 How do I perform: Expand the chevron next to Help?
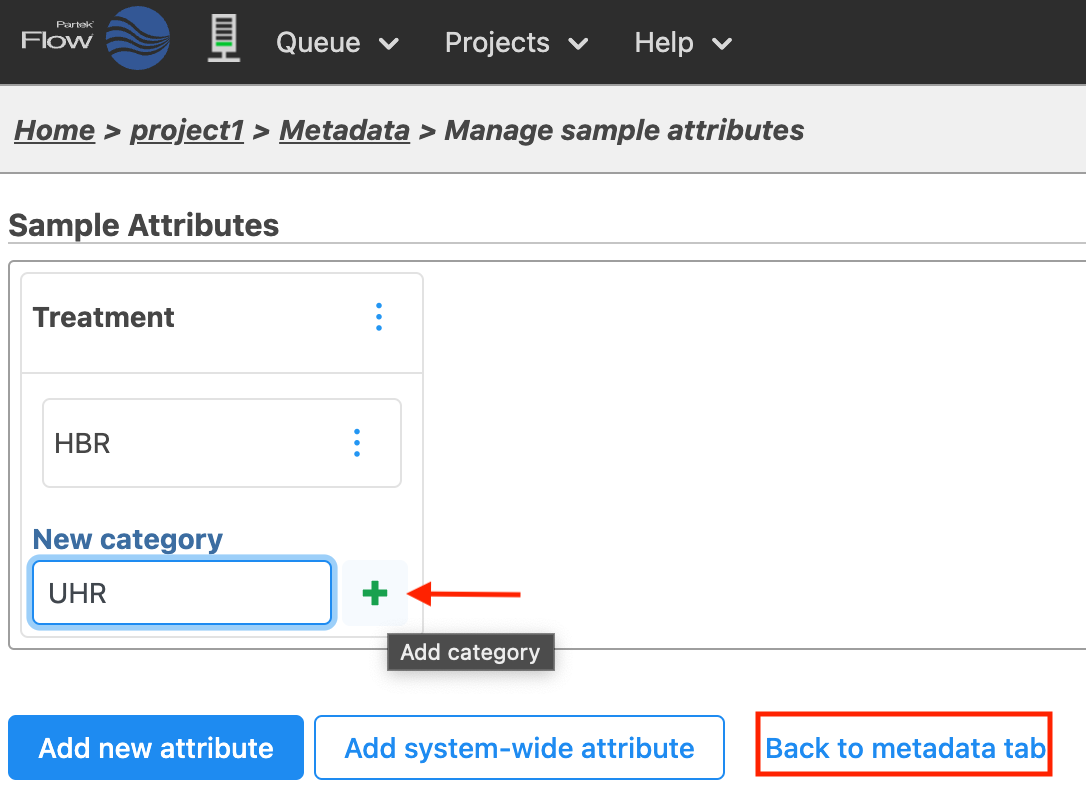coord(721,44)
